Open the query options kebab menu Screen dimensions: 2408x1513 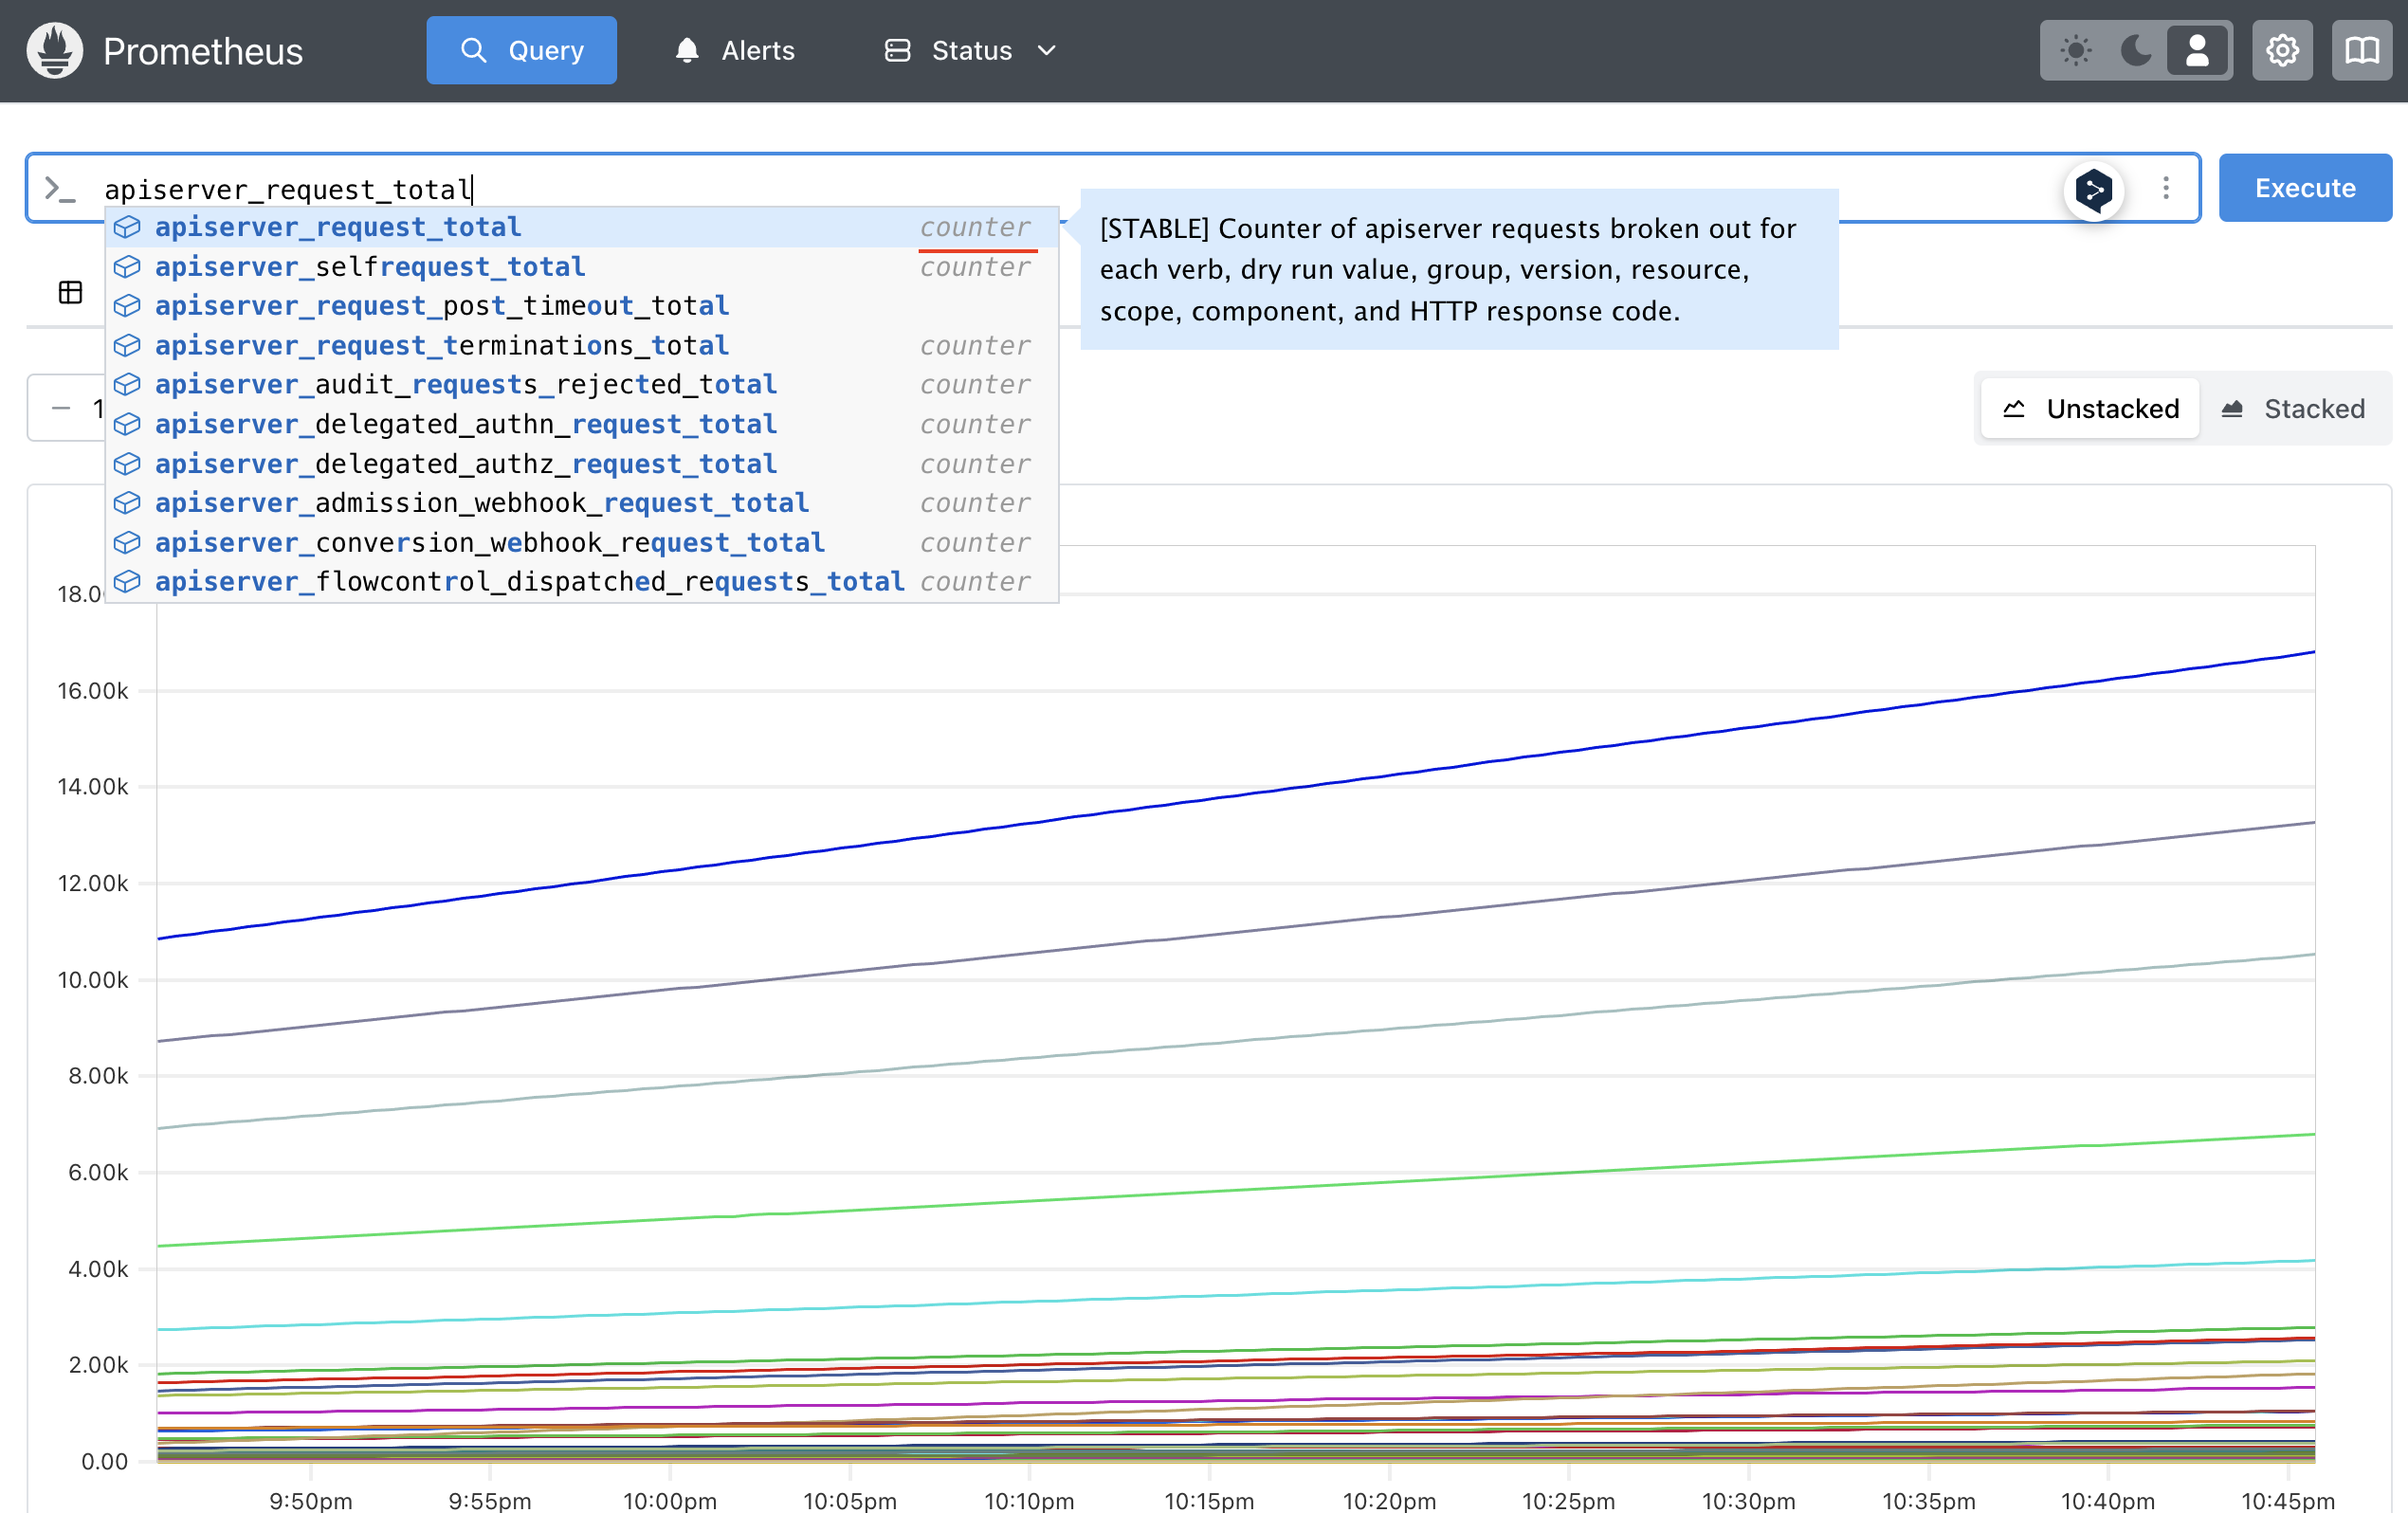tap(2165, 188)
